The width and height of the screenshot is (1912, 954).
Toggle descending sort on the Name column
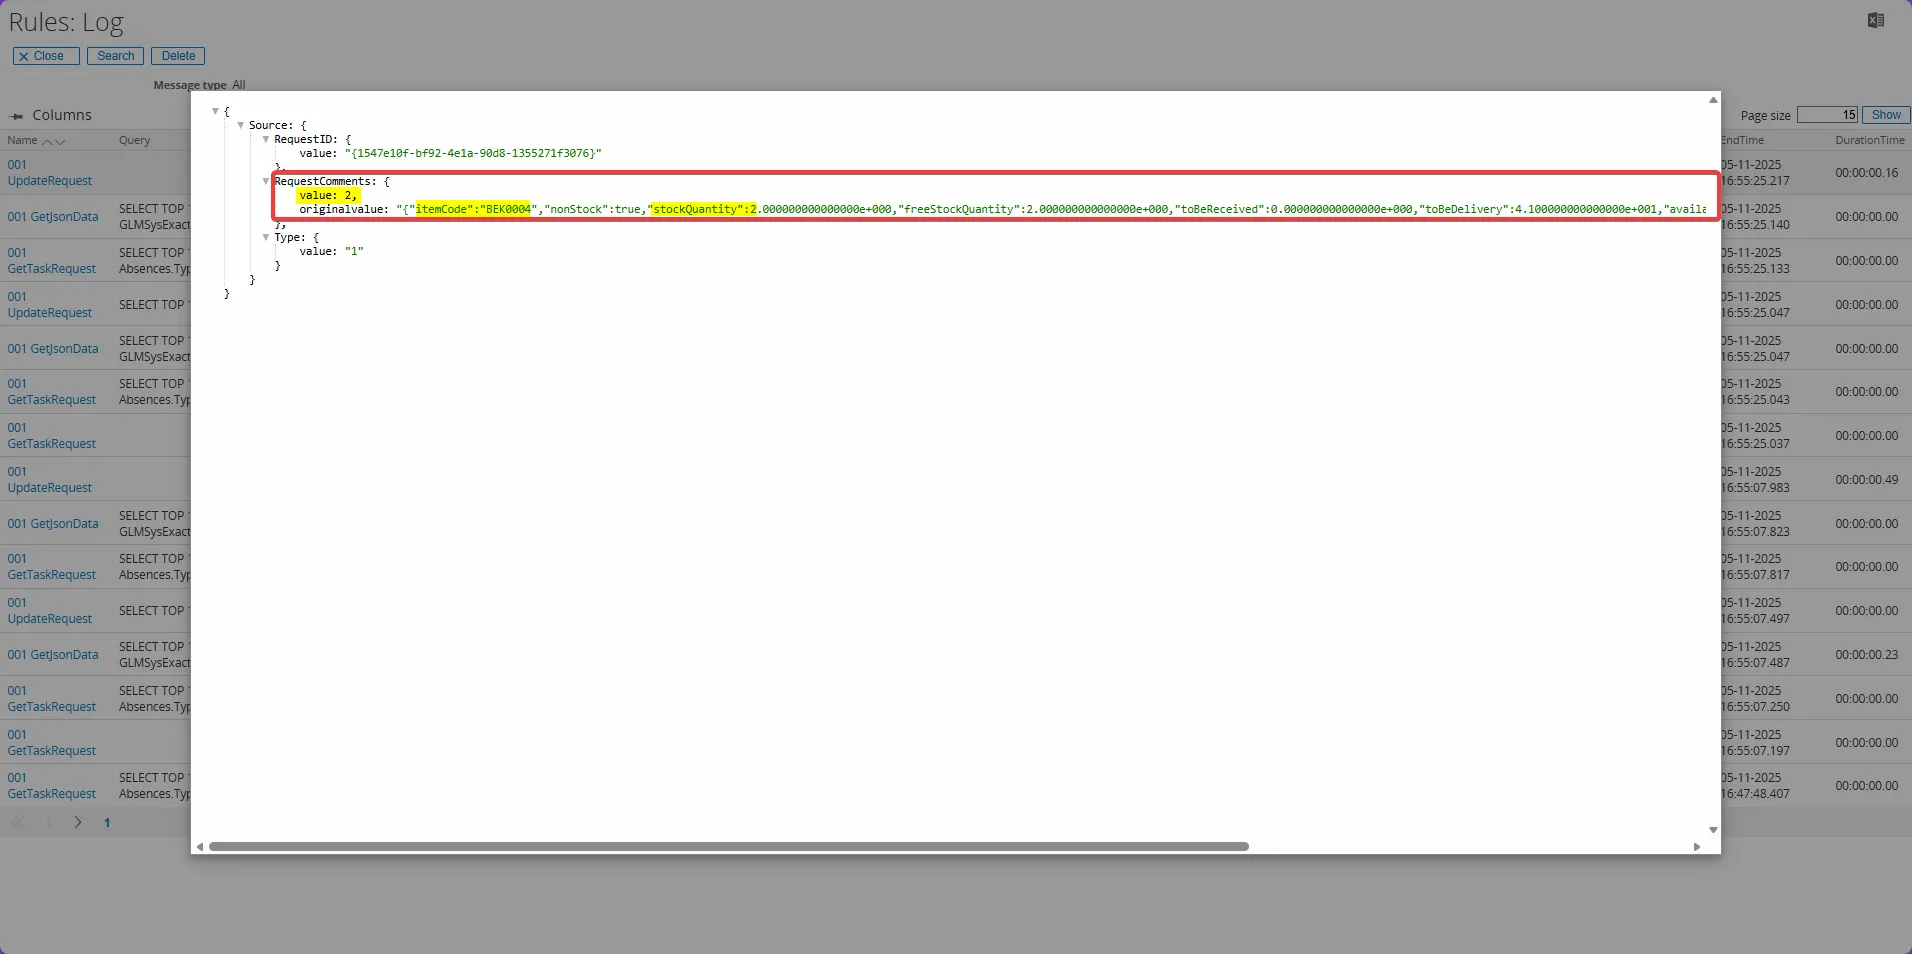(x=61, y=142)
